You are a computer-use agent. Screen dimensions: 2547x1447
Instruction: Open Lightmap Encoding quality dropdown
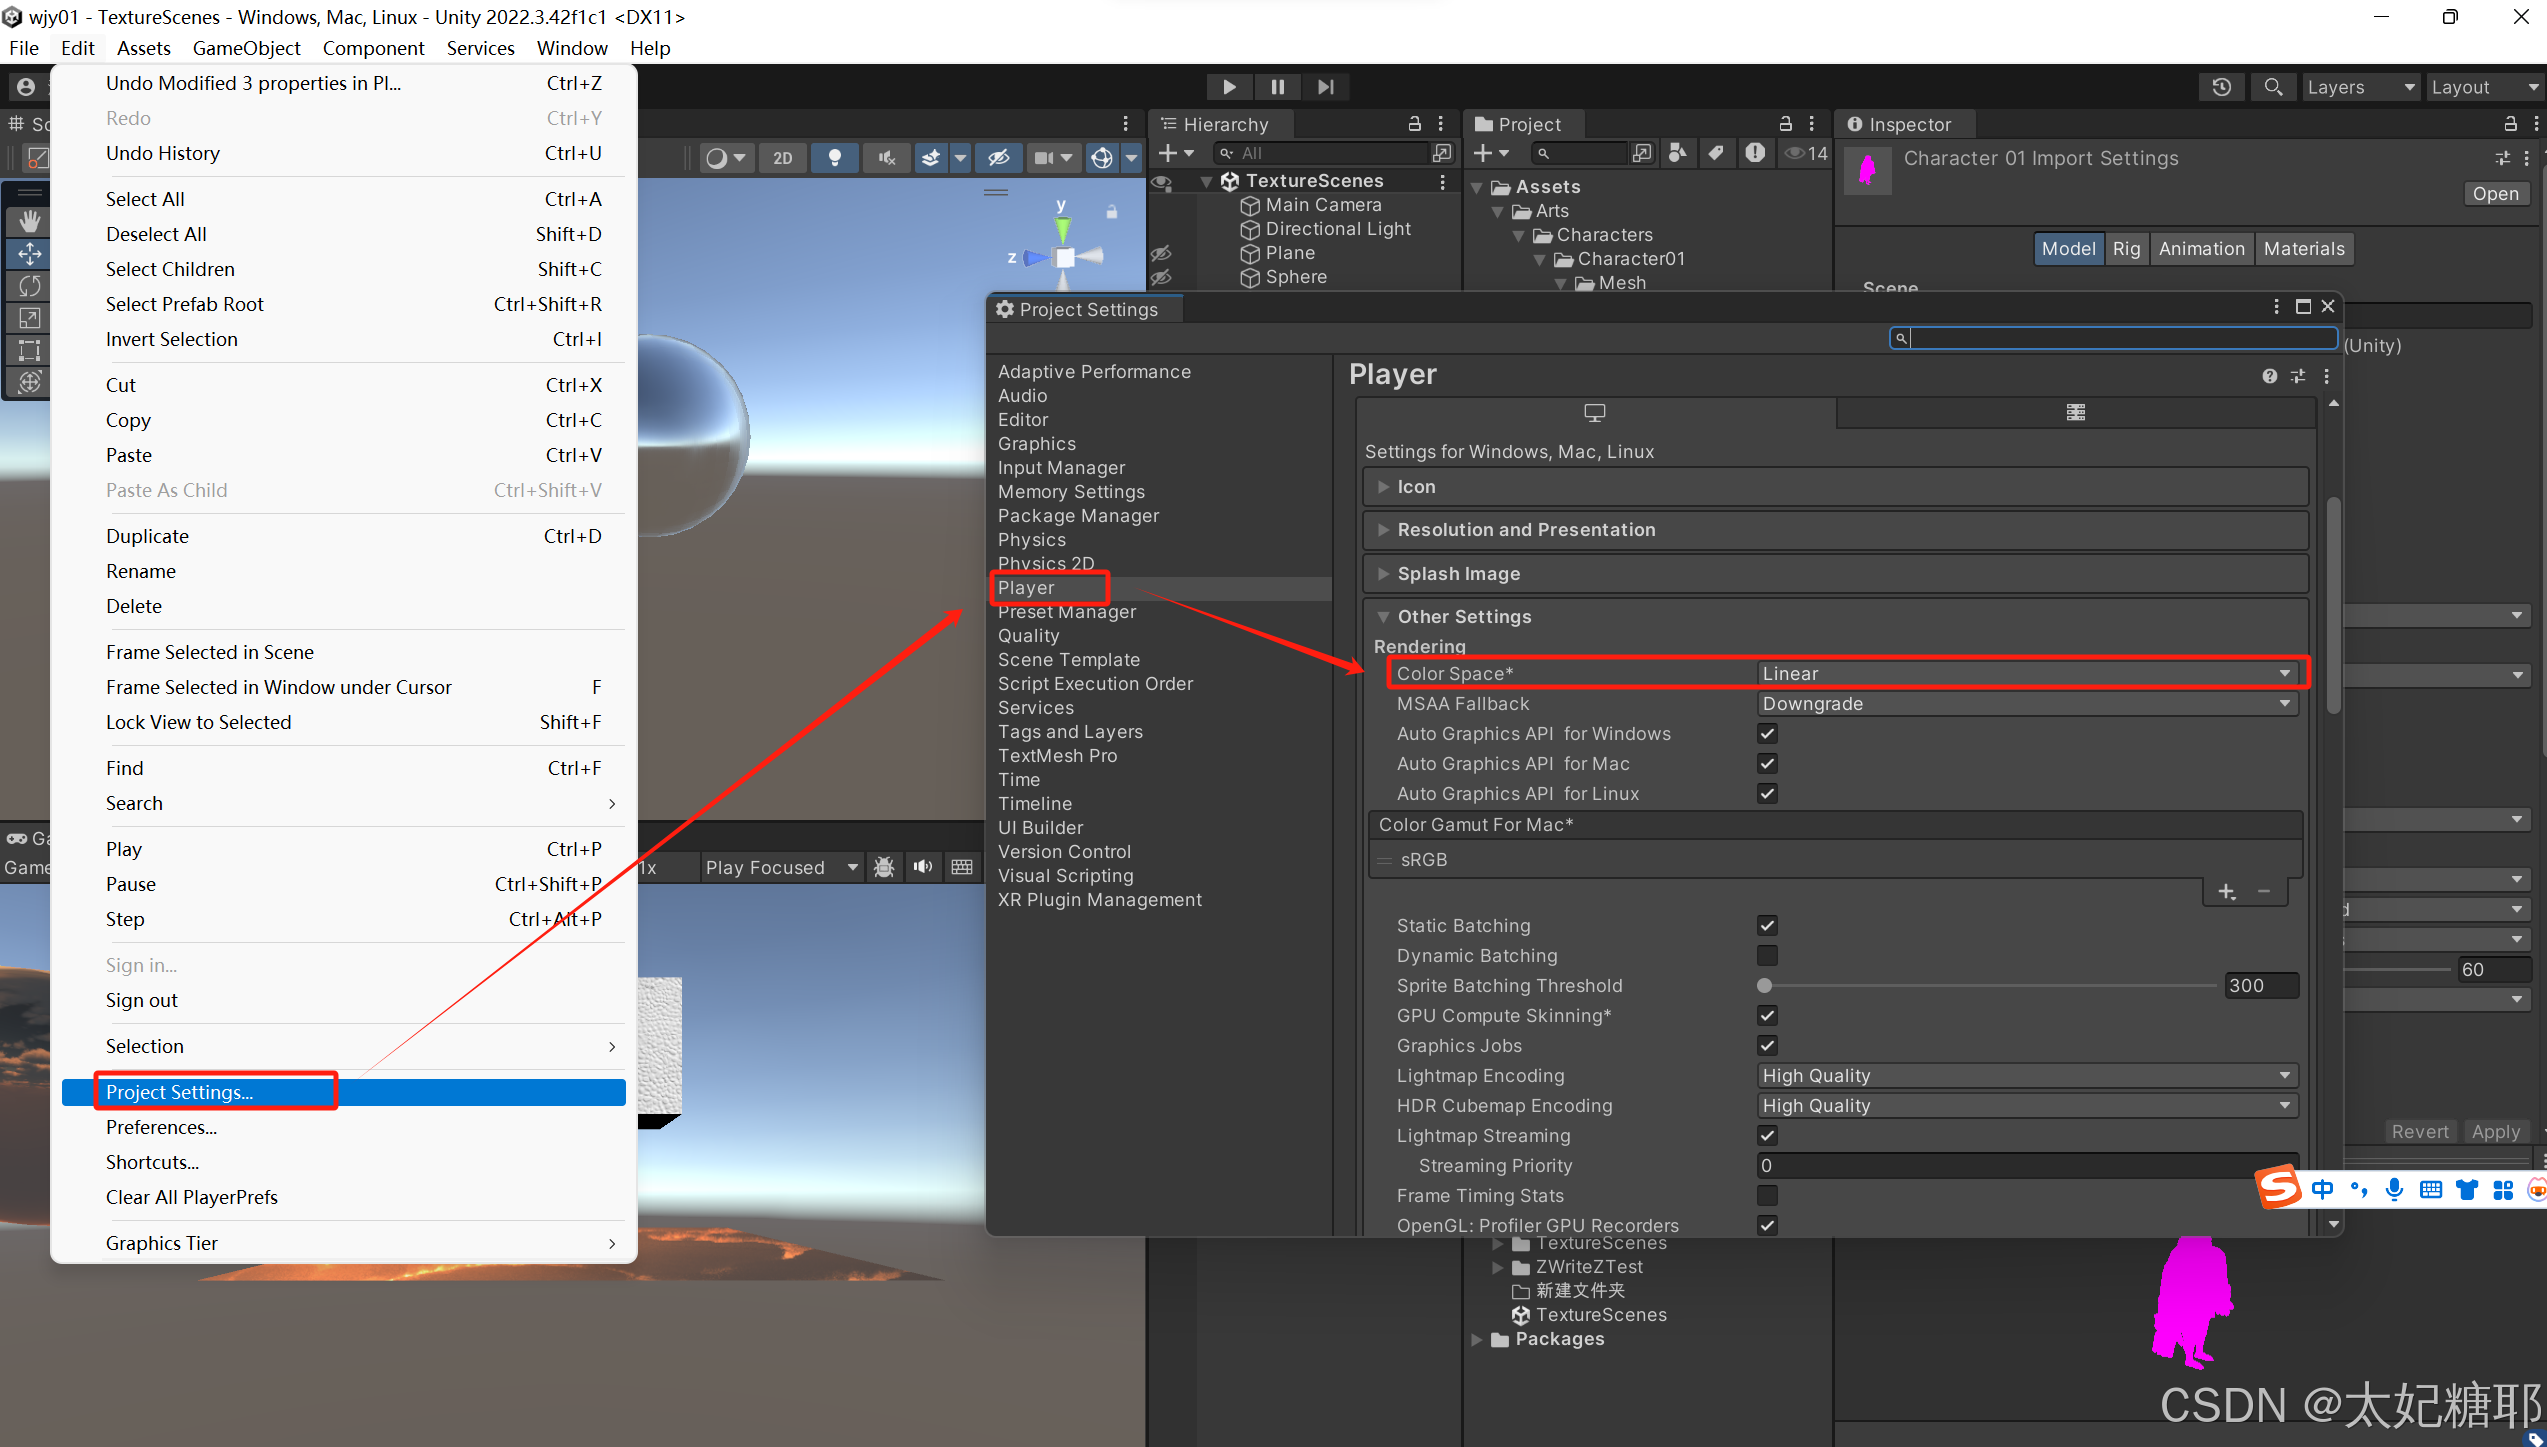click(2026, 1076)
